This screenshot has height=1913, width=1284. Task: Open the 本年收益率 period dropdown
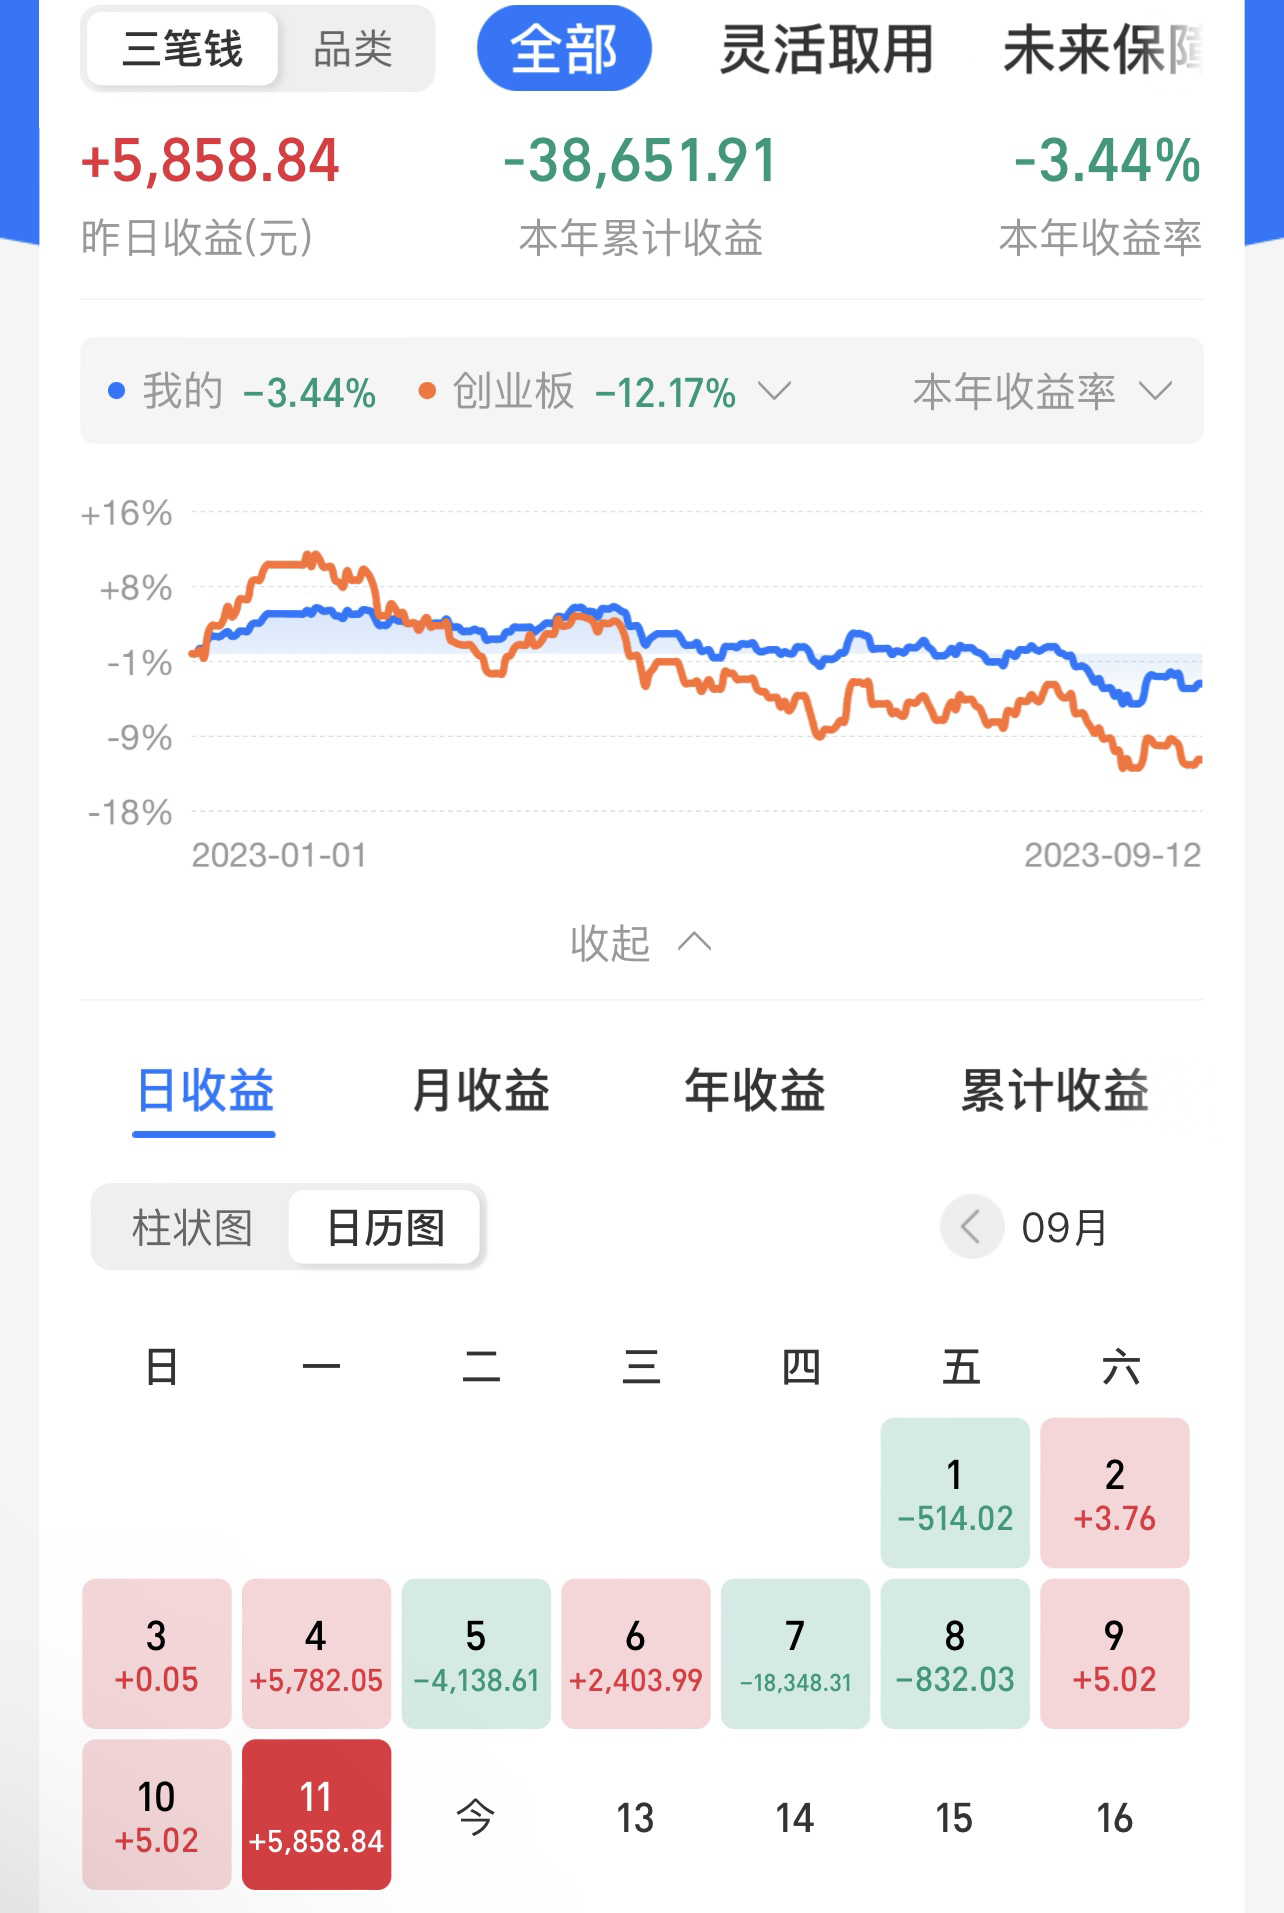[x=1042, y=391]
